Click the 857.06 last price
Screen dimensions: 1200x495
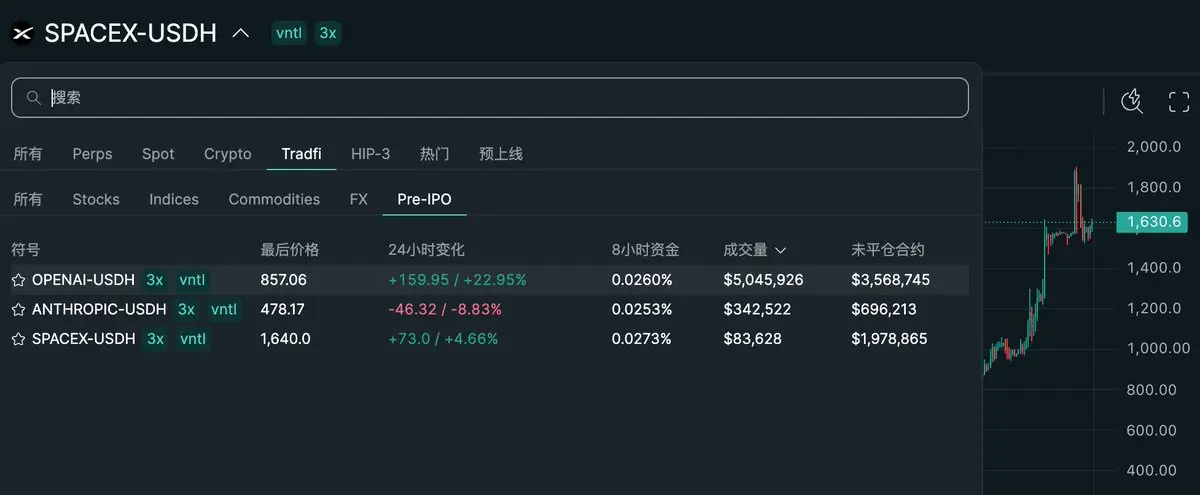coord(284,280)
